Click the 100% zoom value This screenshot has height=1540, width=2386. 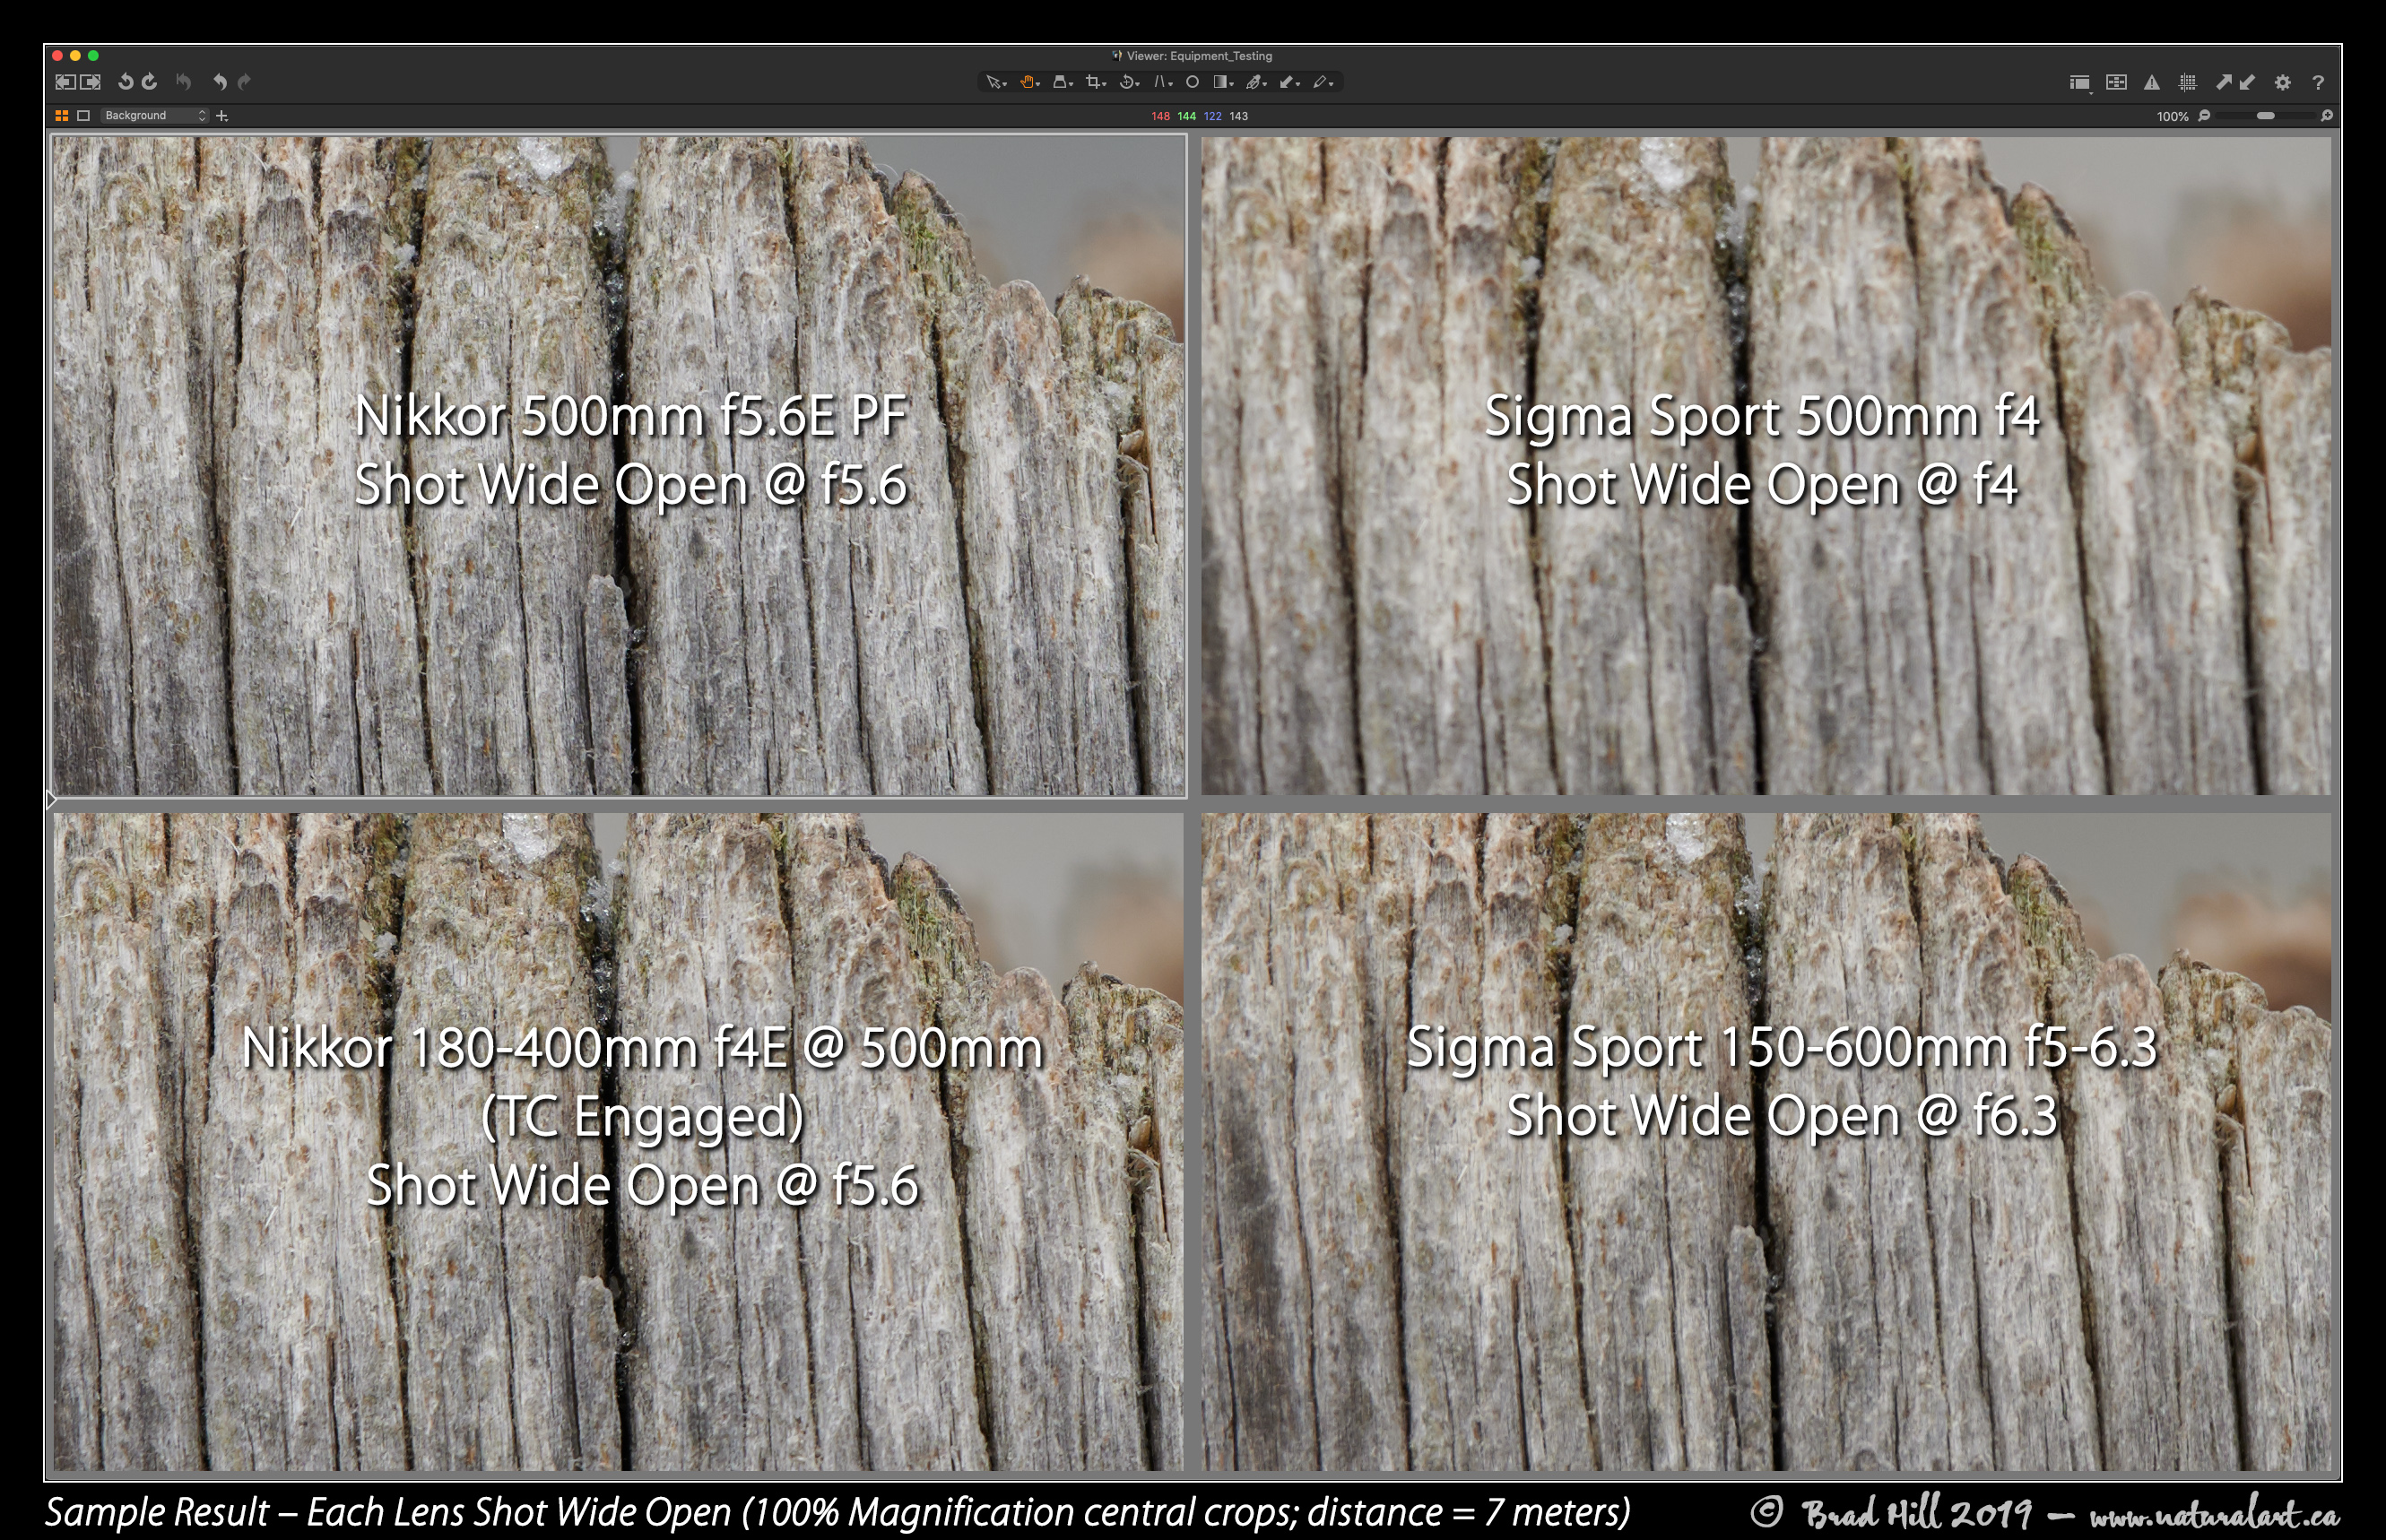pos(2173,117)
